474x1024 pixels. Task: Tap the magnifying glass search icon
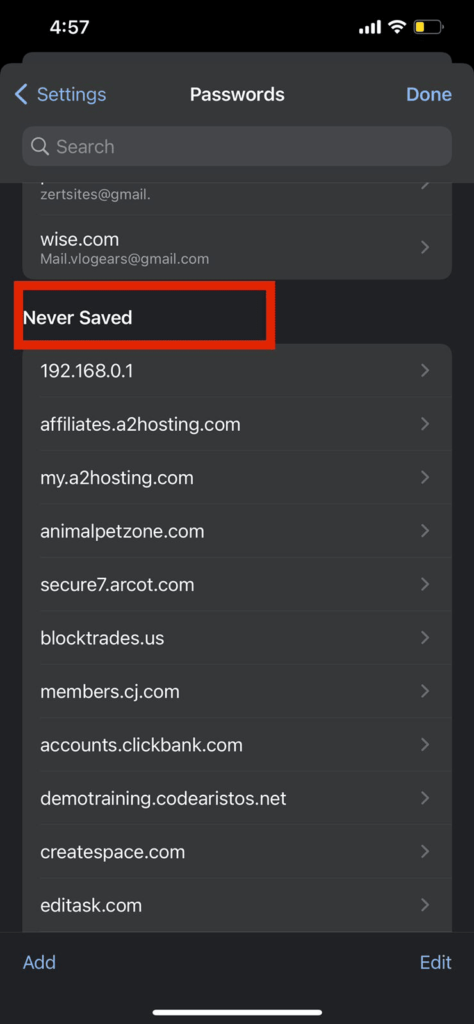(x=40, y=146)
